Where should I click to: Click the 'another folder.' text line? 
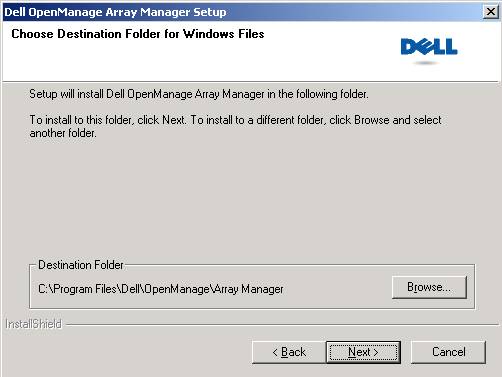[63, 133]
